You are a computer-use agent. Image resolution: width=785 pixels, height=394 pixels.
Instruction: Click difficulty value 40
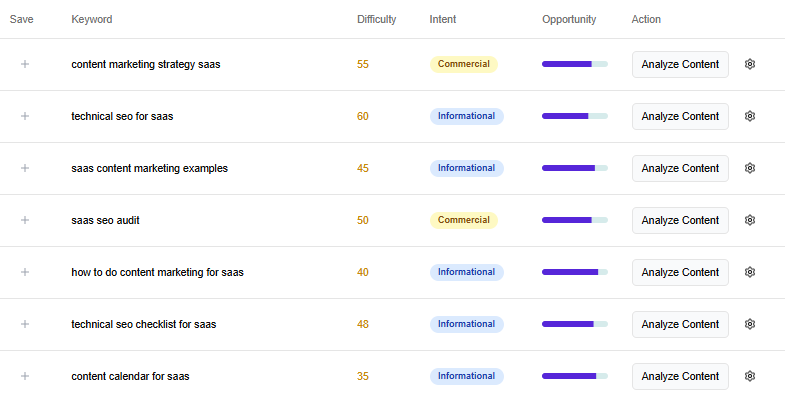(x=362, y=273)
